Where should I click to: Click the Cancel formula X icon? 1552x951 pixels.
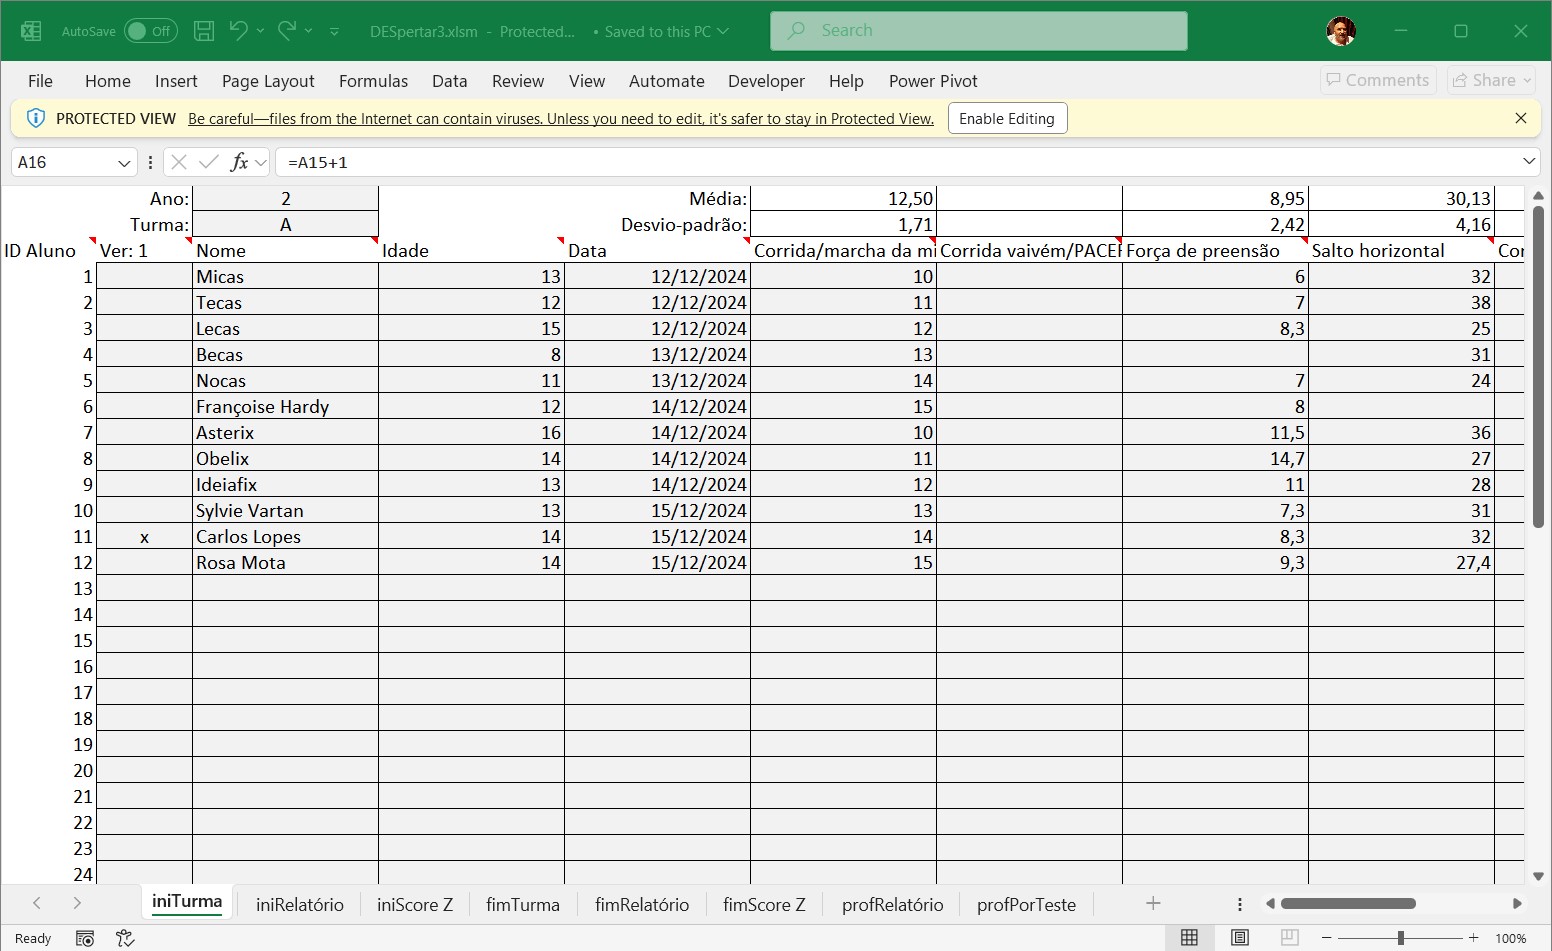[179, 162]
